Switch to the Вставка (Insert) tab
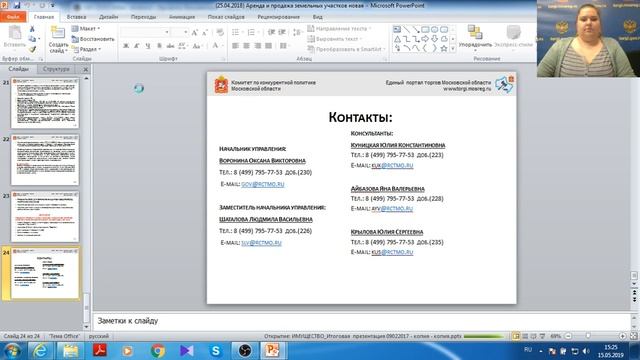Screen dimensions: 640x360 click(x=76, y=17)
